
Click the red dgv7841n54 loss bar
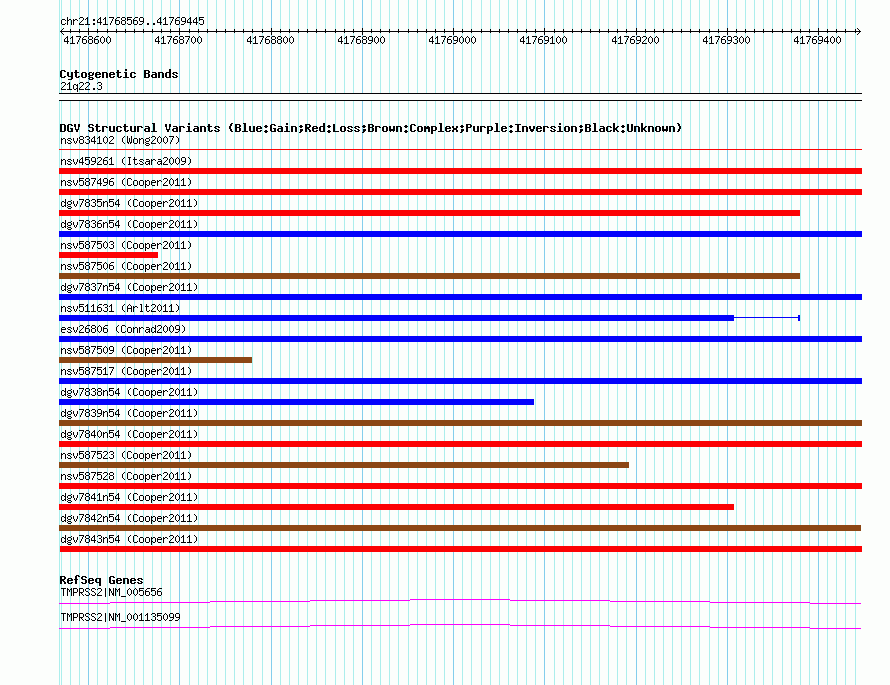click(x=396, y=507)
